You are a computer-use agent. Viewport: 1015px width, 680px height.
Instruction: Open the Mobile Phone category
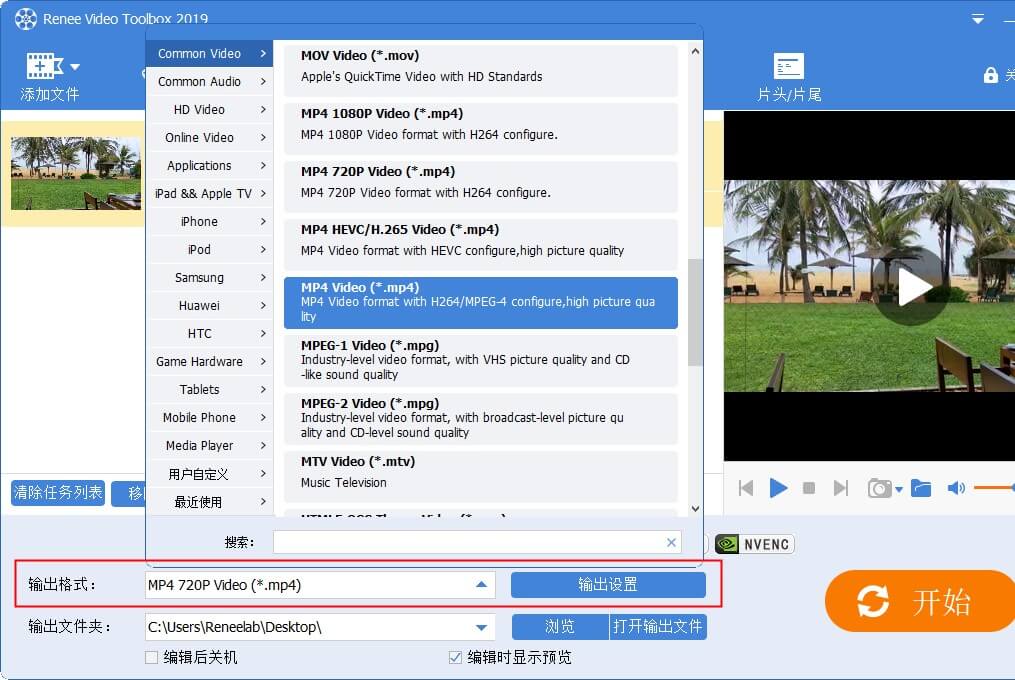point(210,417)
